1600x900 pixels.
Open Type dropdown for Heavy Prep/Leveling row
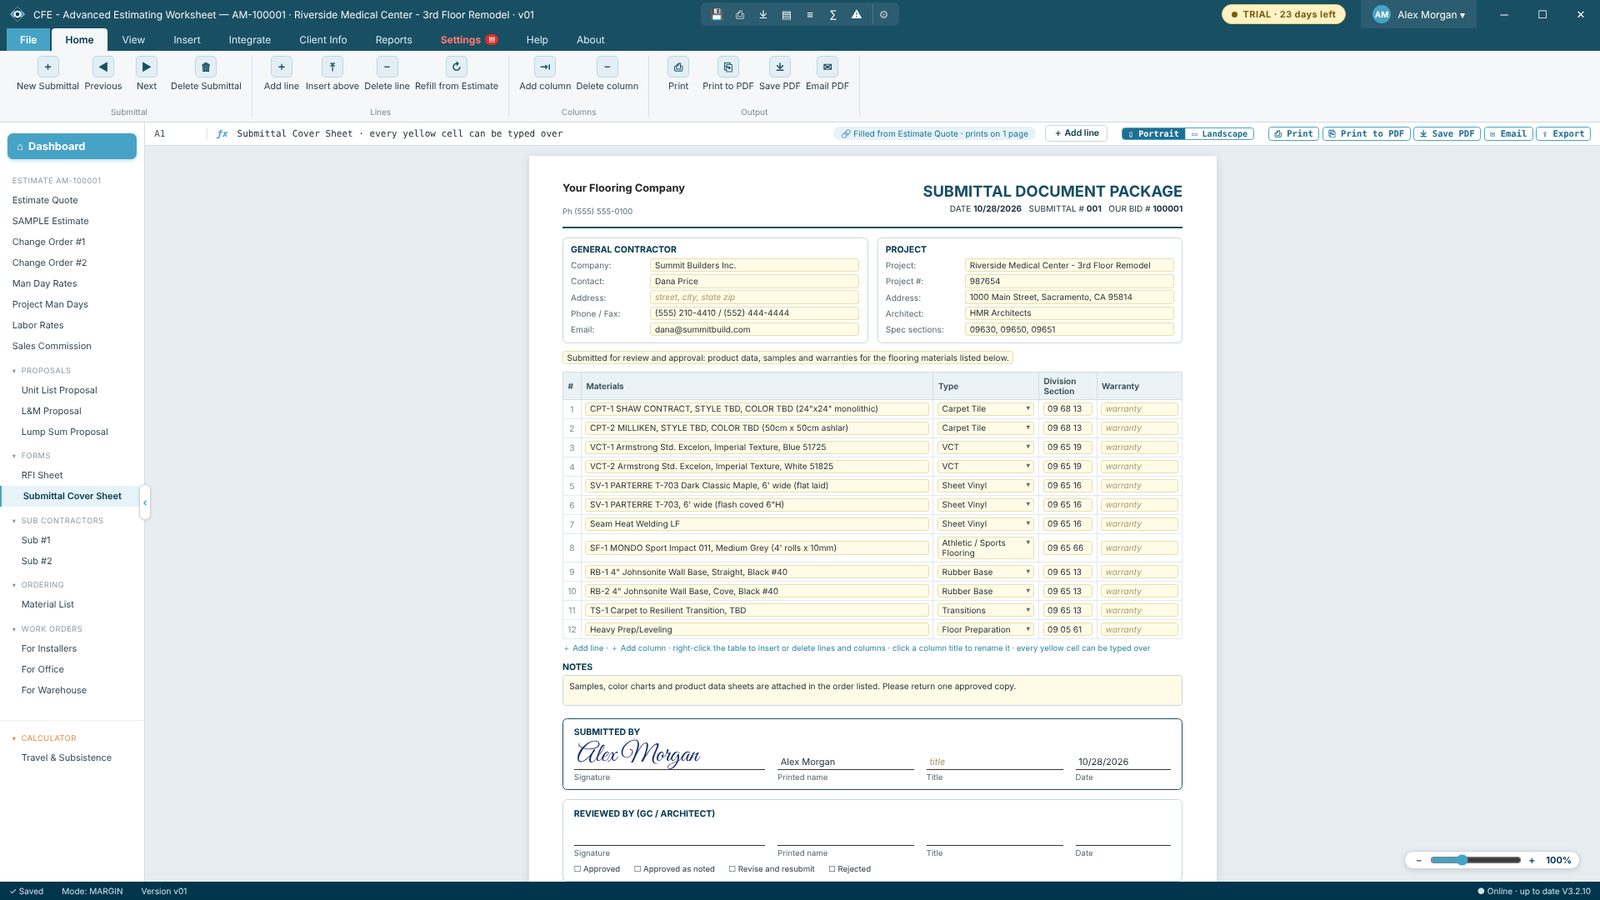pyautogui.click(x=985, y=630)
